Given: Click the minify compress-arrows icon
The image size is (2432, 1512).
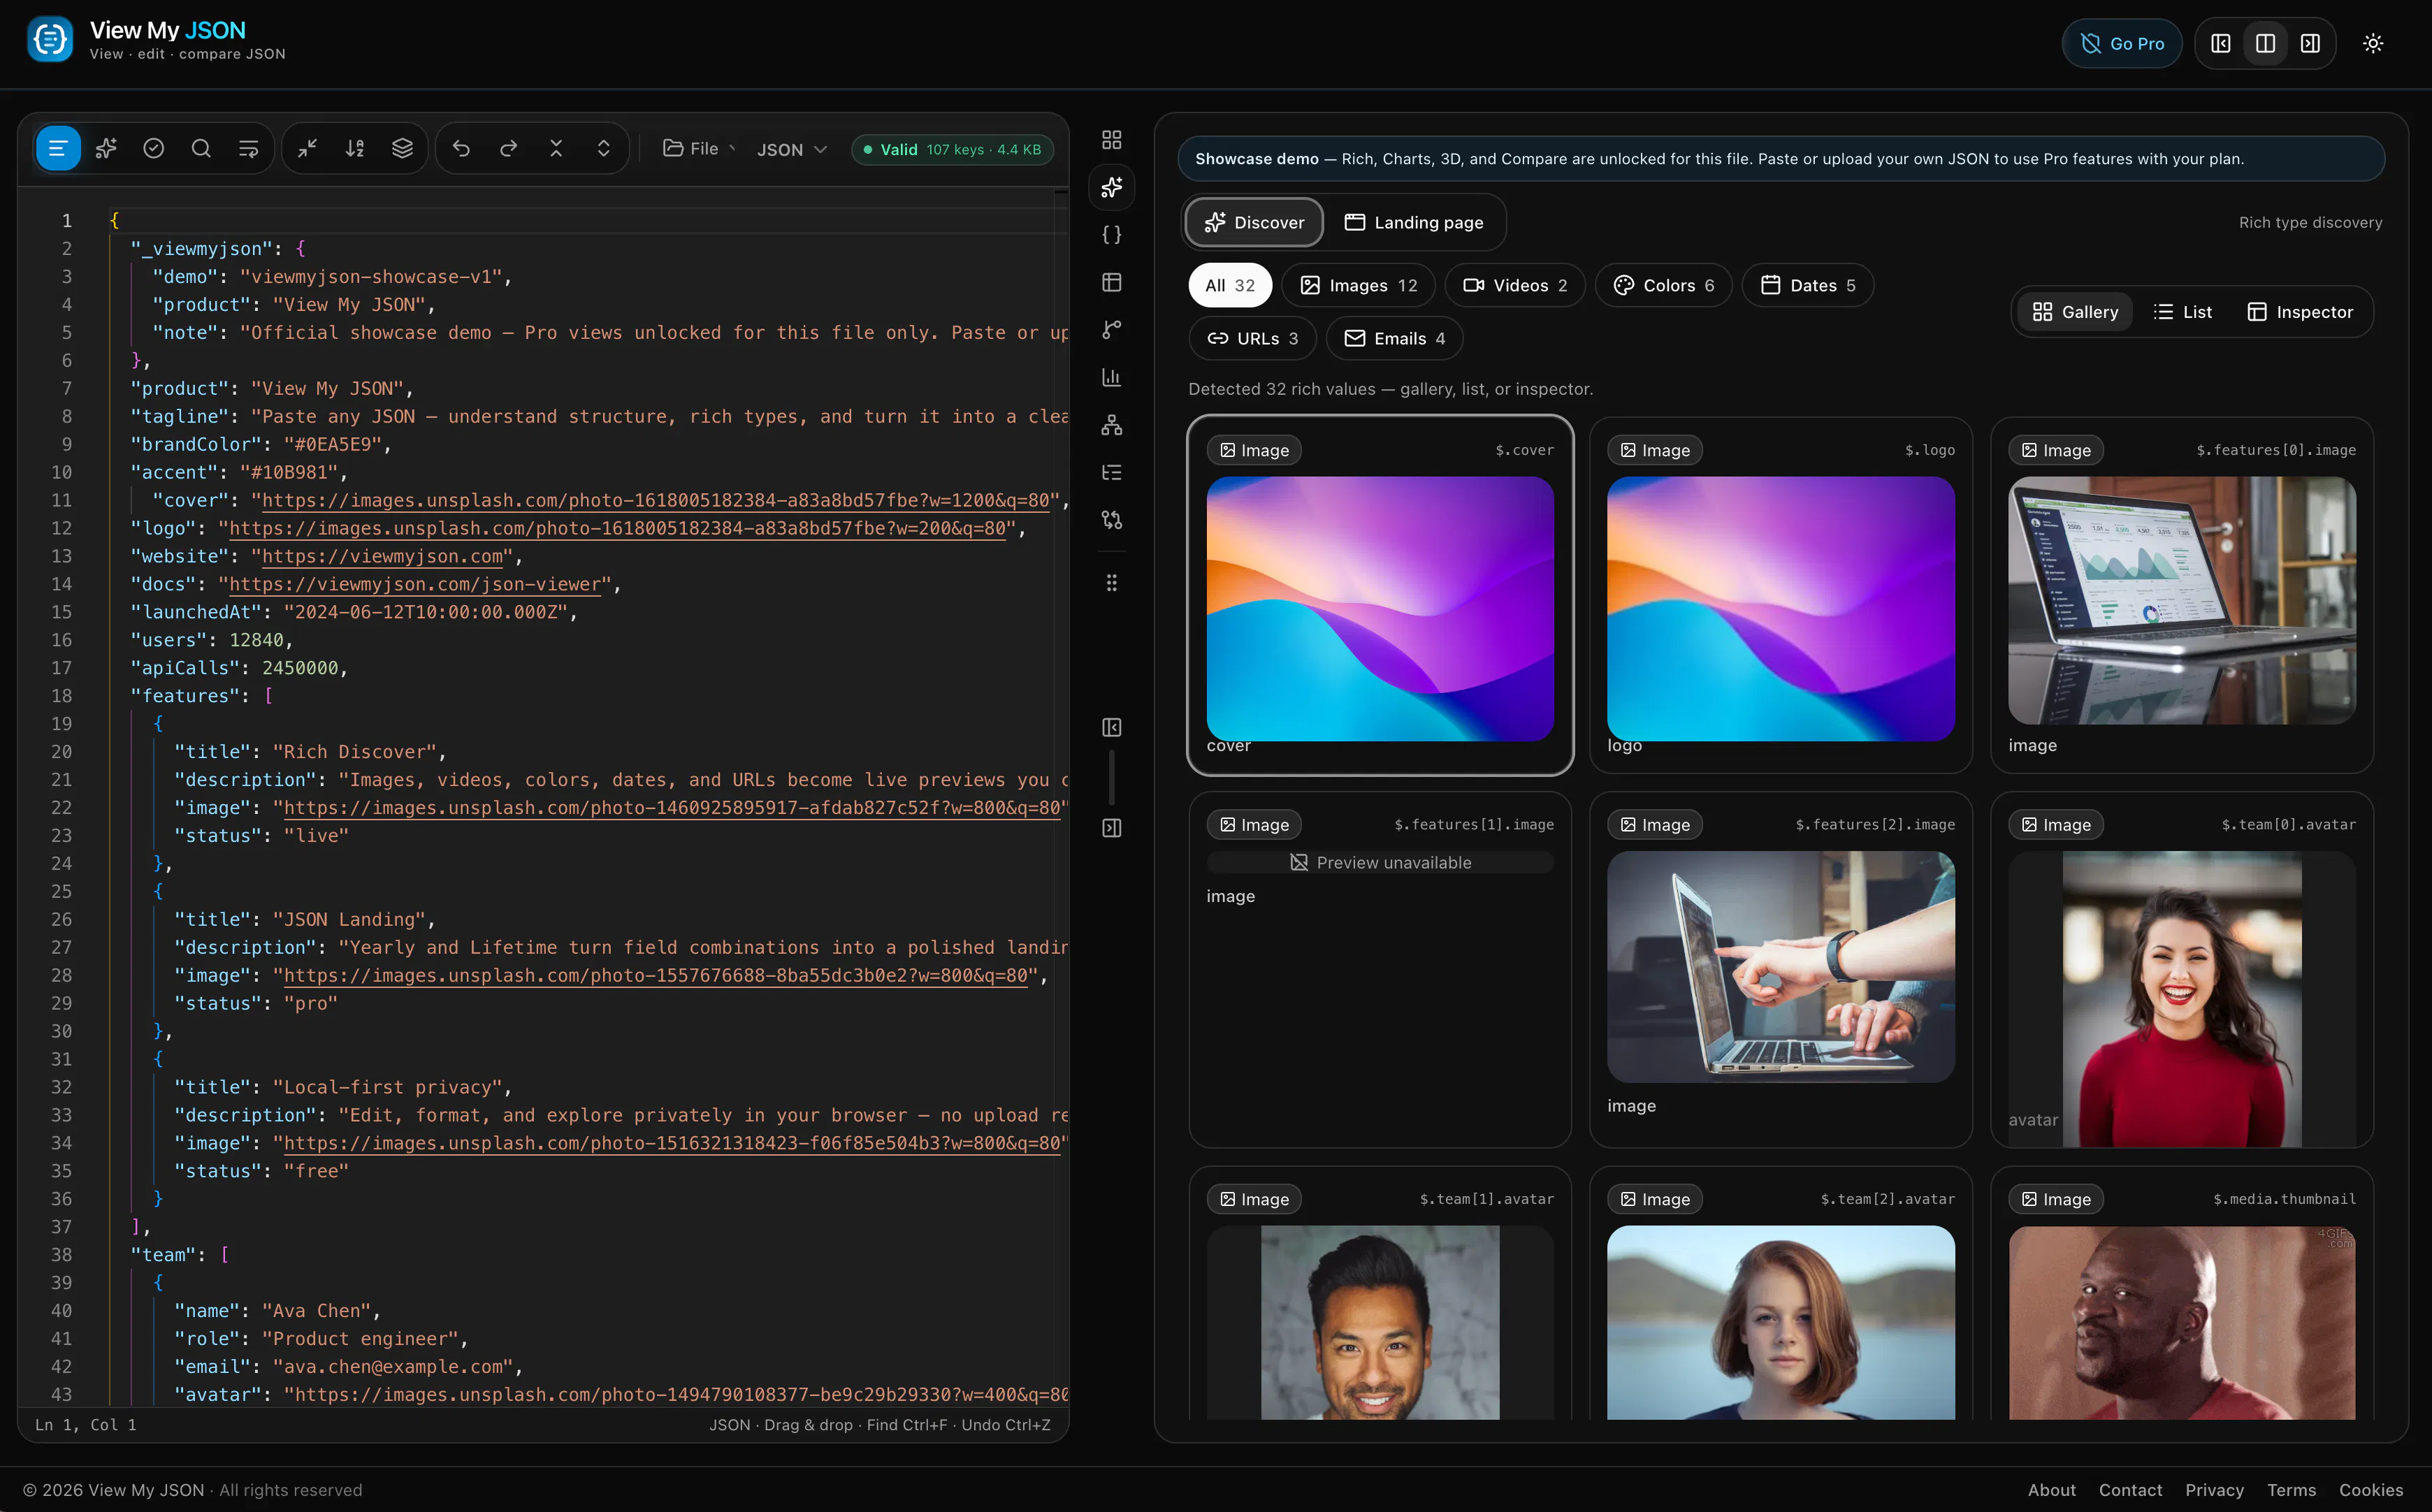Looking at the screenshot, I should pos(307,149).
